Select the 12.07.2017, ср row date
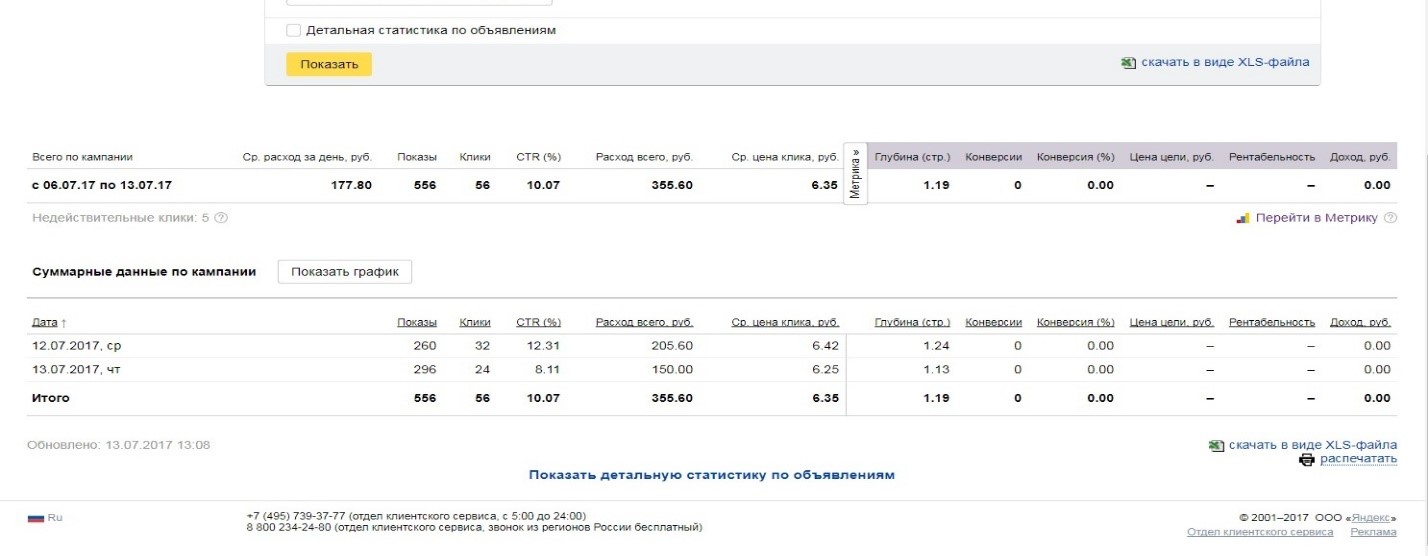The image size is (1428, 556). (77, 346)
